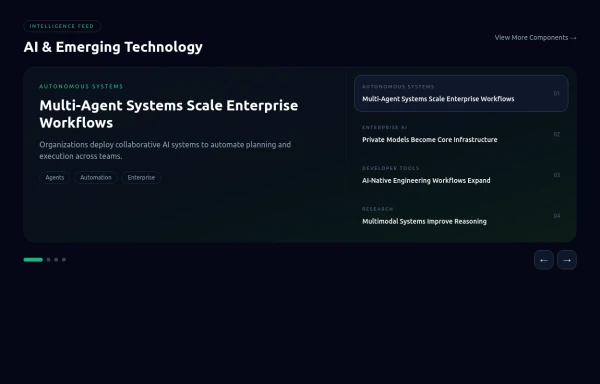The image size is (600, 384).
Task: Click the active green pagination indicator
Action: 33,260
